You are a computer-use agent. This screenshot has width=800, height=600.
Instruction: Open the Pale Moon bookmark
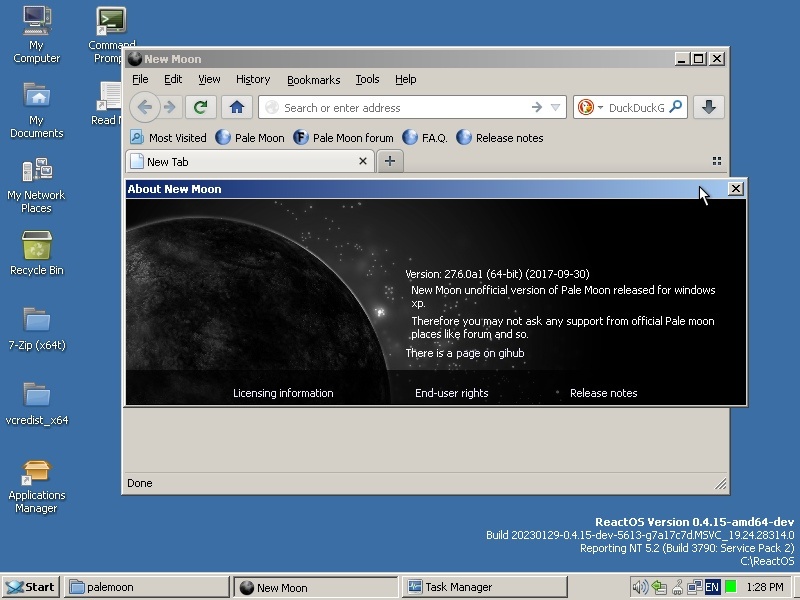pyautogui.click(x=249, y=138)
